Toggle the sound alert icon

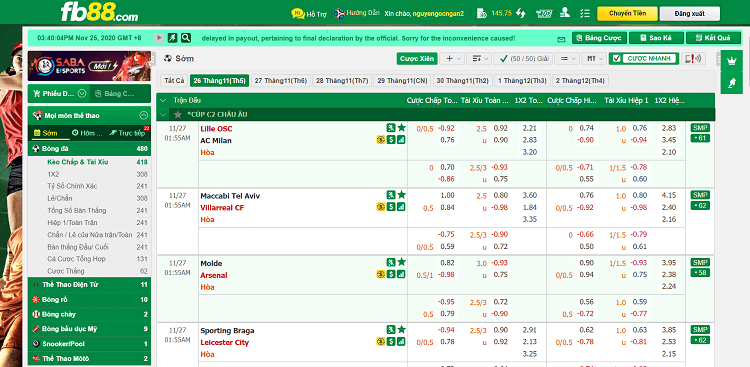(x=694, y=58)
